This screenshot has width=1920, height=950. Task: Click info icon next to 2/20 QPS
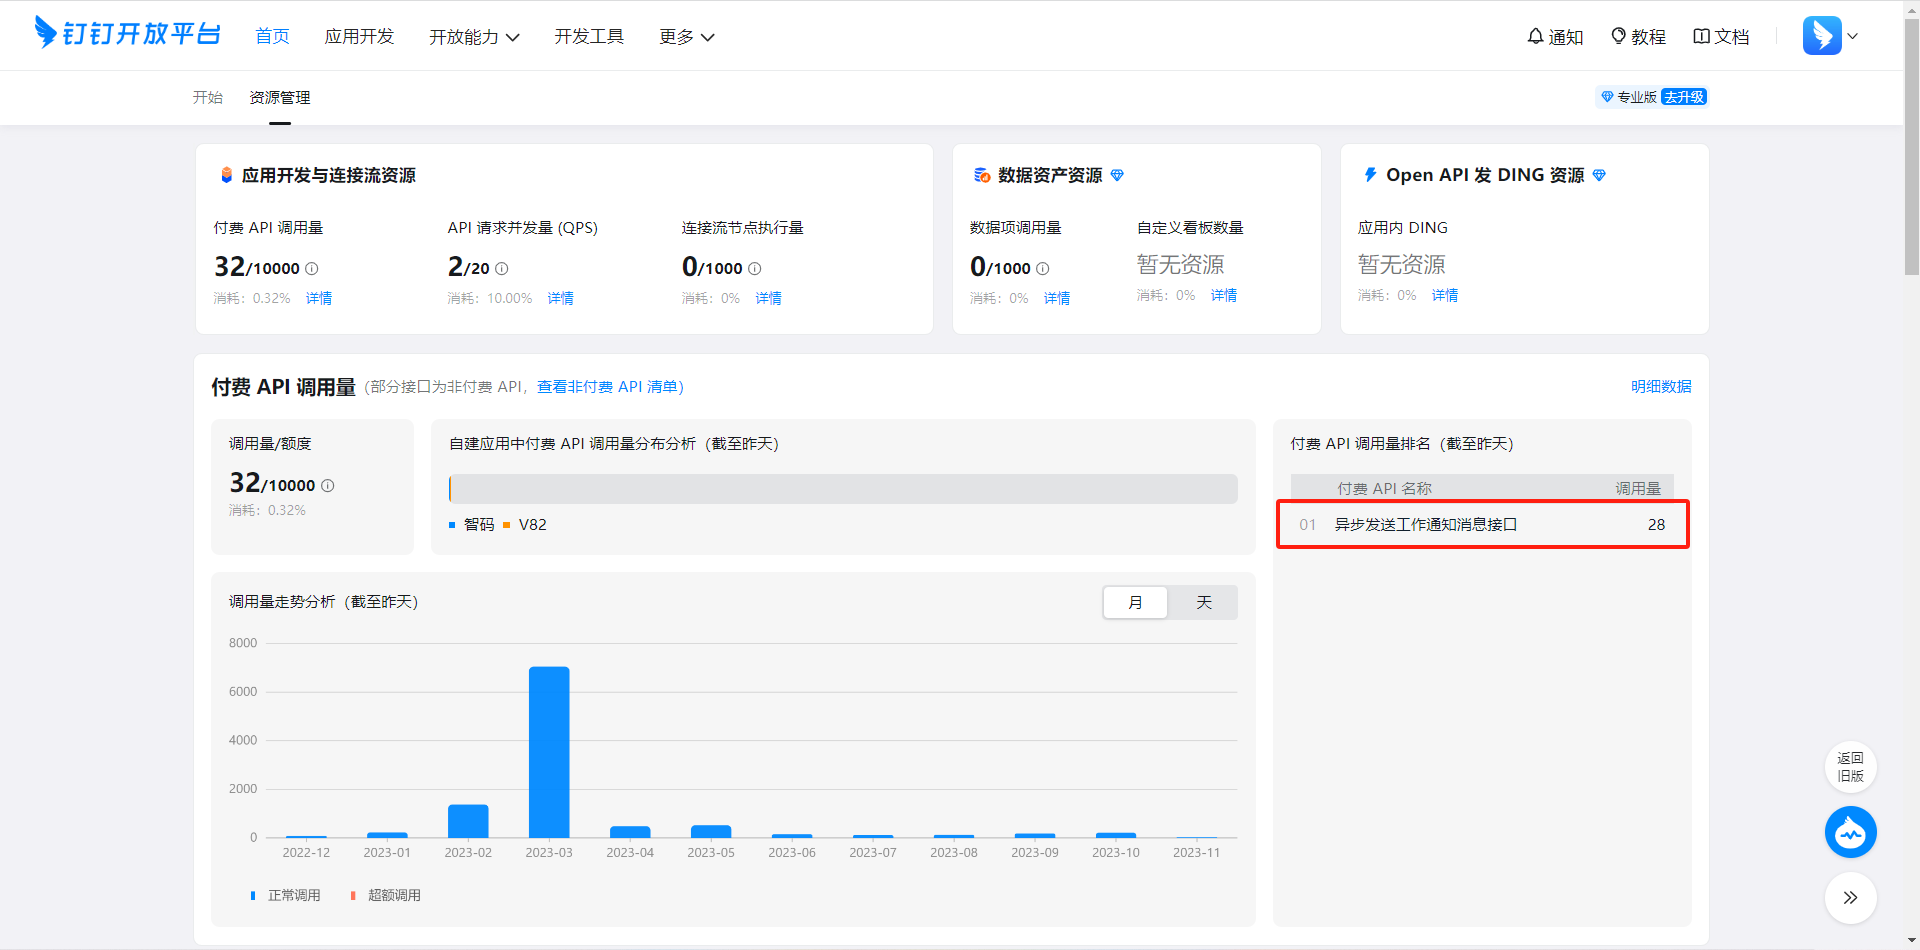coord(502,269)
